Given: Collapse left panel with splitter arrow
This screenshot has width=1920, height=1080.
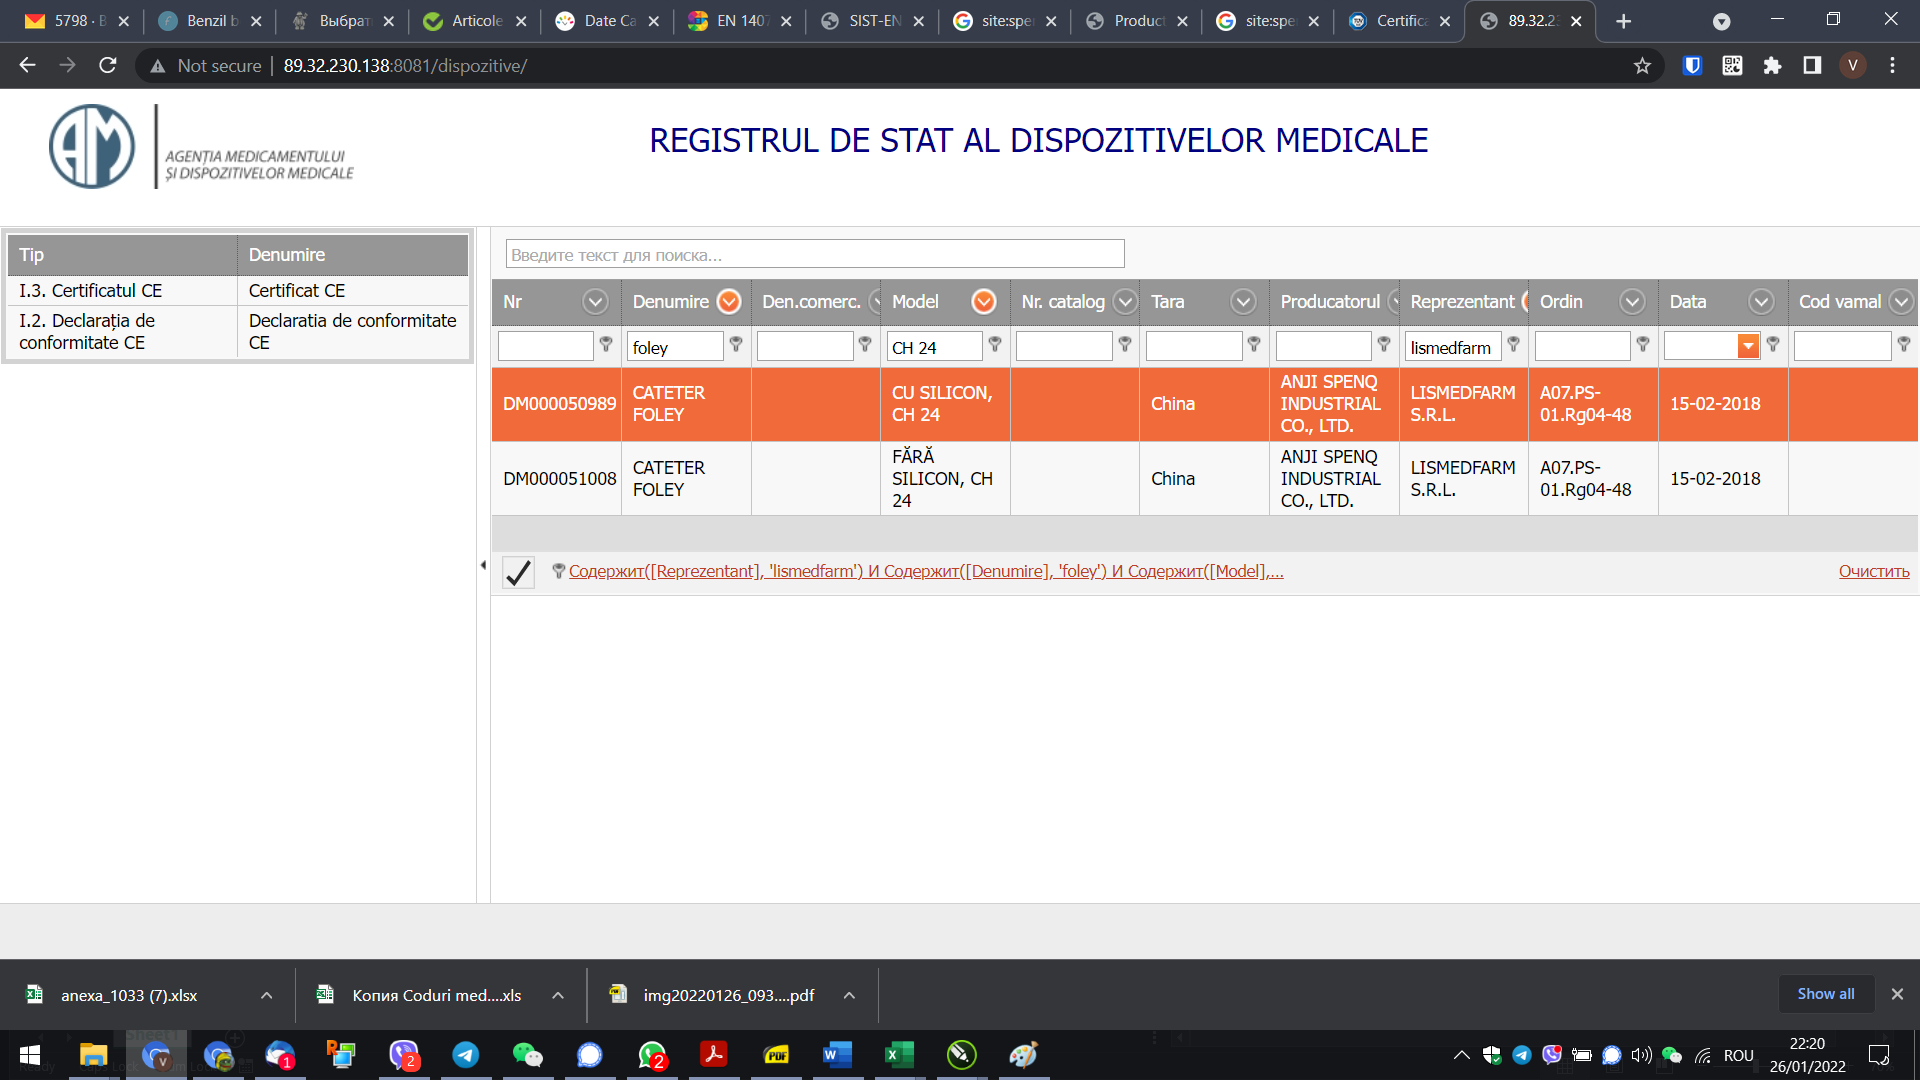Looking at the screenshot, I should click(483, 565).
